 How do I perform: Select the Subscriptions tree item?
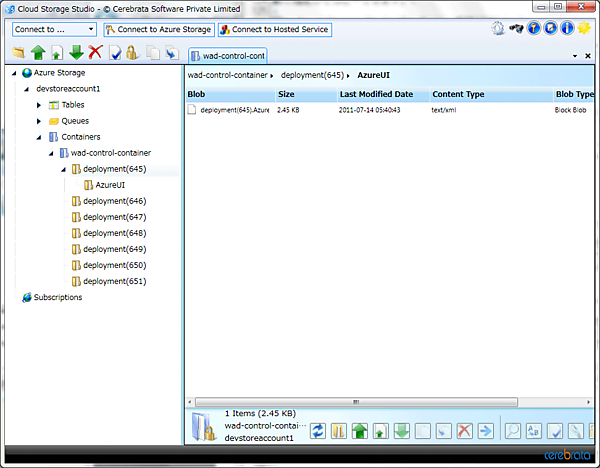point(58,297)
